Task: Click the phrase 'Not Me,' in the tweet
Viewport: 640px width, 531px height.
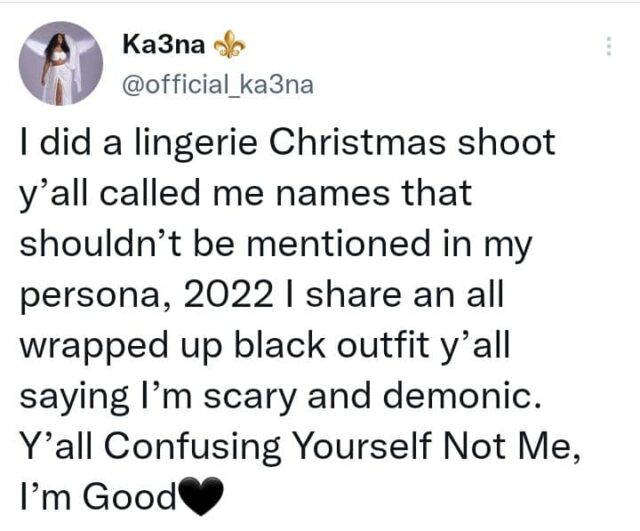Action: 511,447
